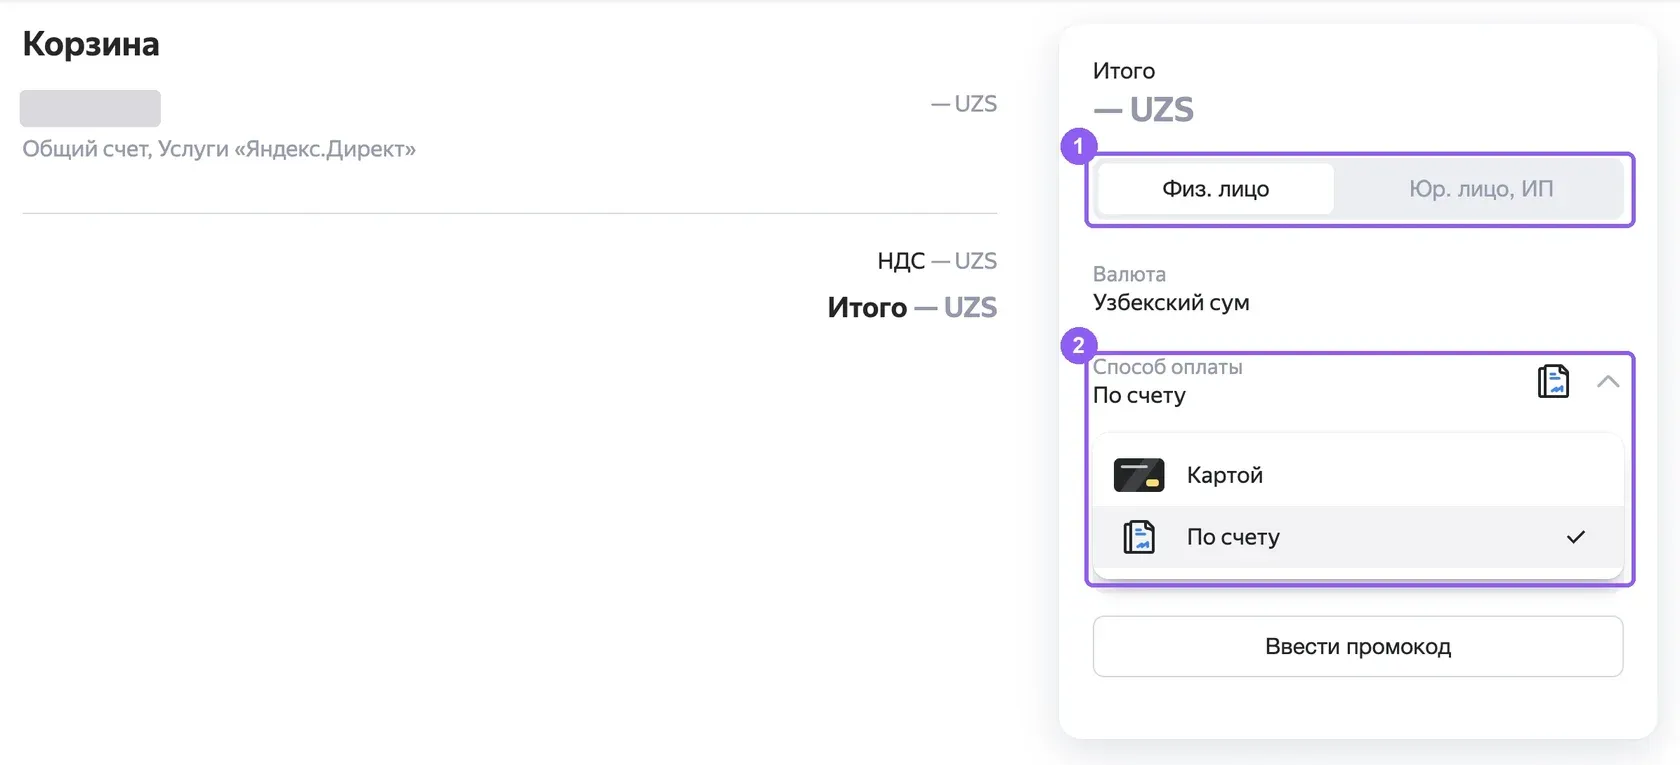Click Ввести промокод button

pos(1358,646)
